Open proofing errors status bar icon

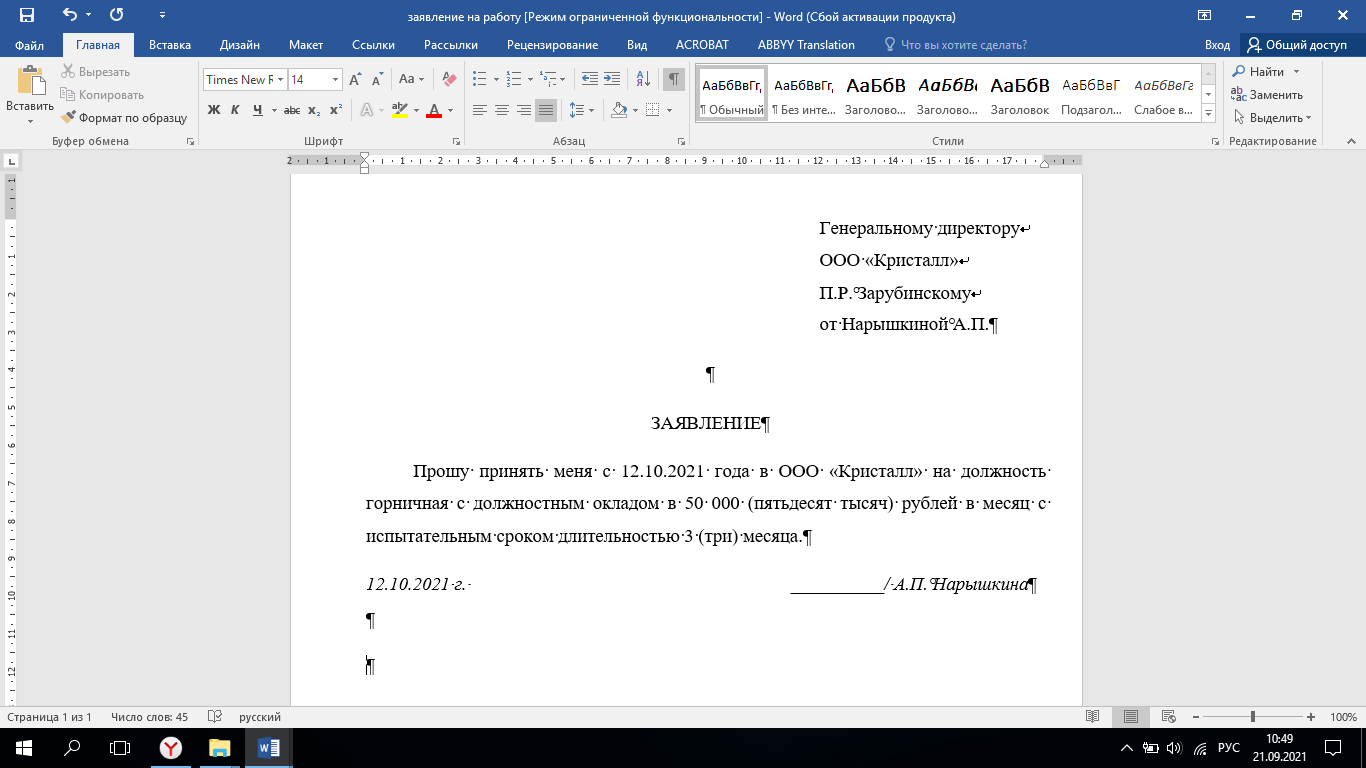pos(214,717)
